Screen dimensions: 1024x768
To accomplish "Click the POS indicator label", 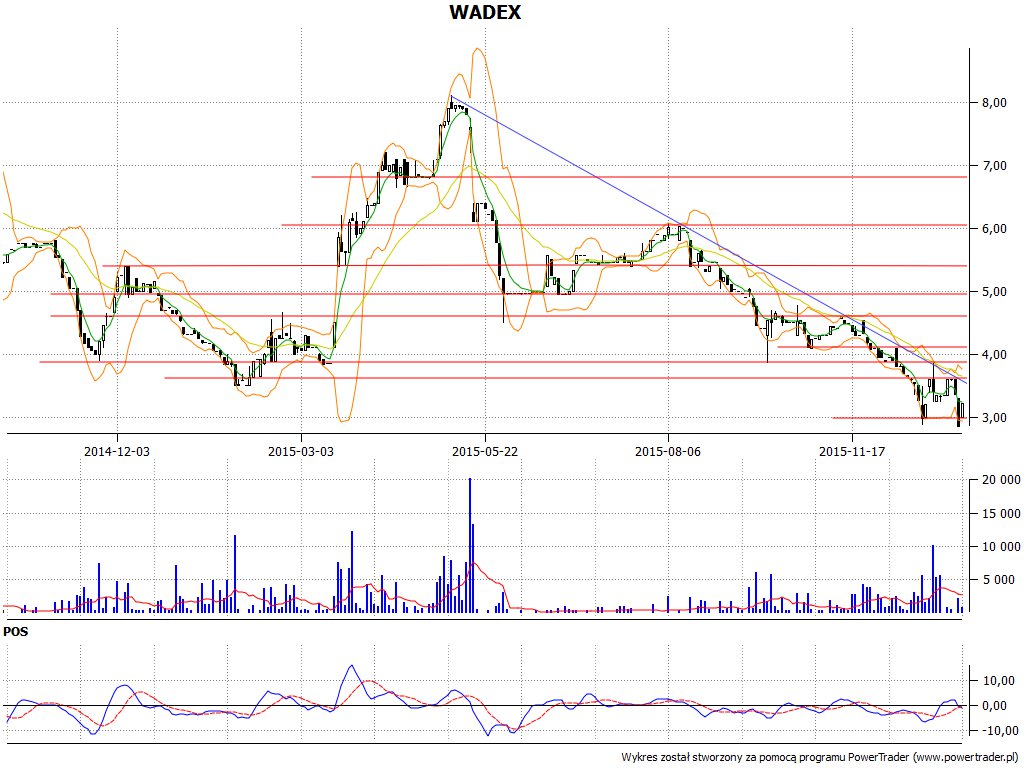I will tap(16, 632).
